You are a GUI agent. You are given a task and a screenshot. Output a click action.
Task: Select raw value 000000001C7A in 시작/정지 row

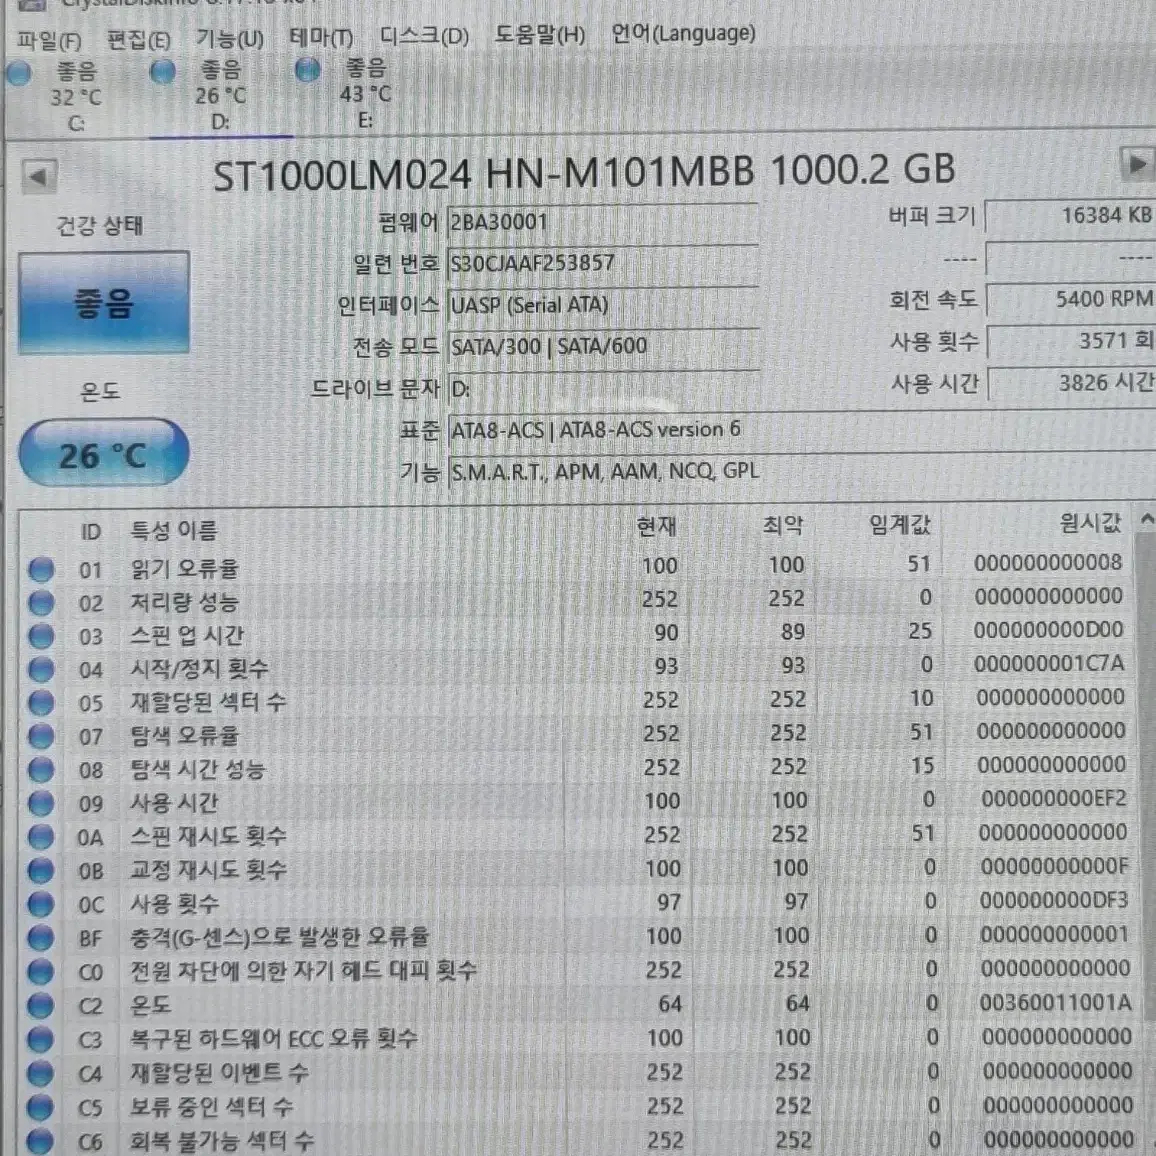coord(1049,664)
